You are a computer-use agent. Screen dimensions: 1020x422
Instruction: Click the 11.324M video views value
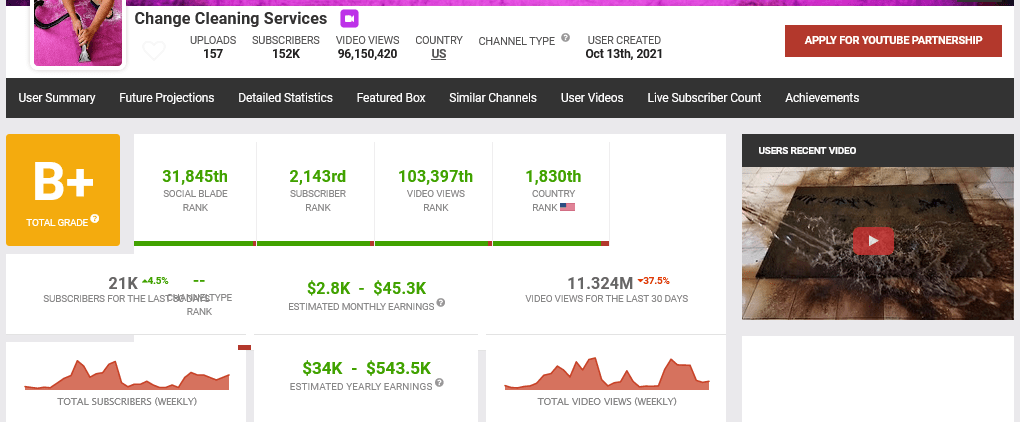(x=600, y=284)
